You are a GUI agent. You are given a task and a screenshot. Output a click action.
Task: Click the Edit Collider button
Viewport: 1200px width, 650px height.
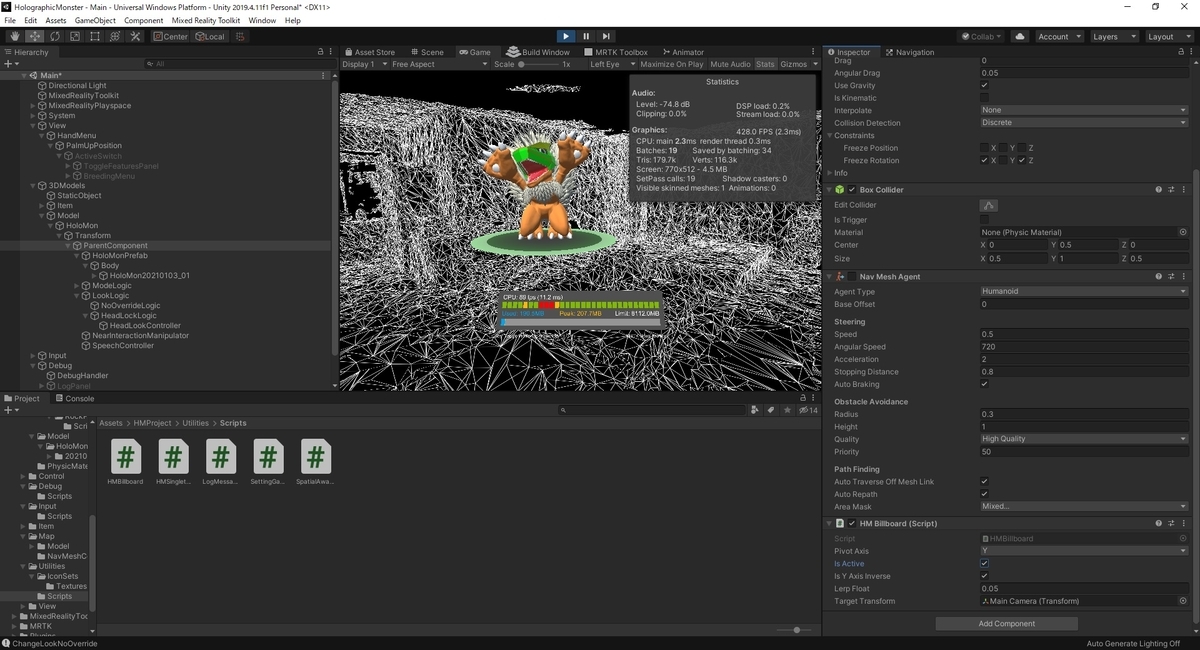click(x=988, y=205)
